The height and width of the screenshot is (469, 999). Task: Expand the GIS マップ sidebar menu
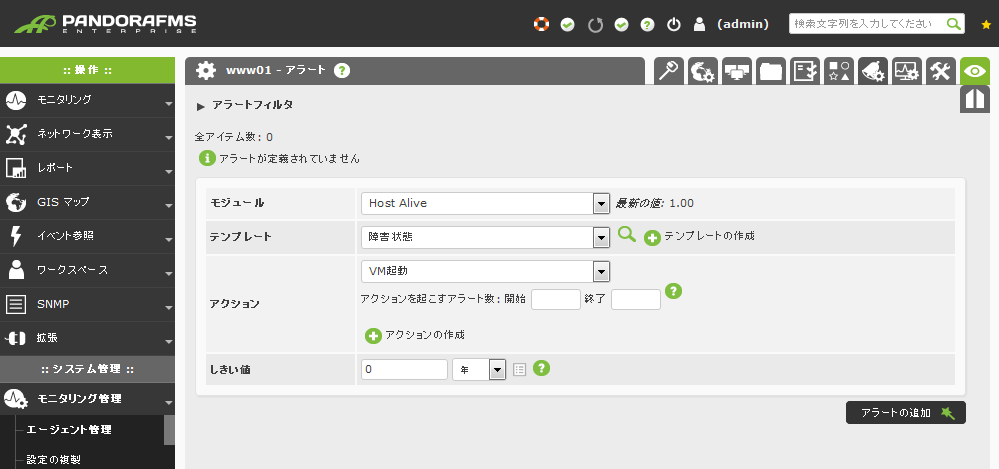pyautogui.click(x=87, y=203)
